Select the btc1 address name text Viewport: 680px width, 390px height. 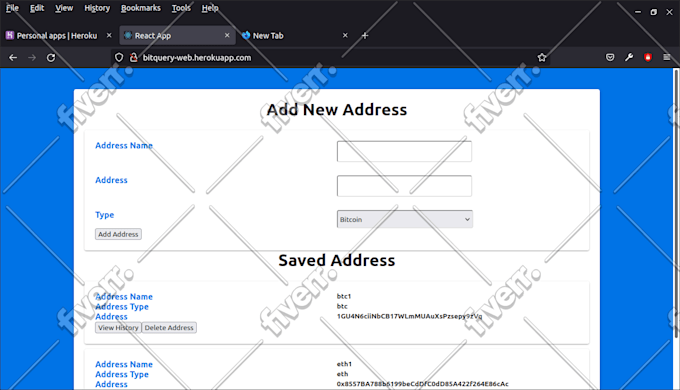click(344, 296)
